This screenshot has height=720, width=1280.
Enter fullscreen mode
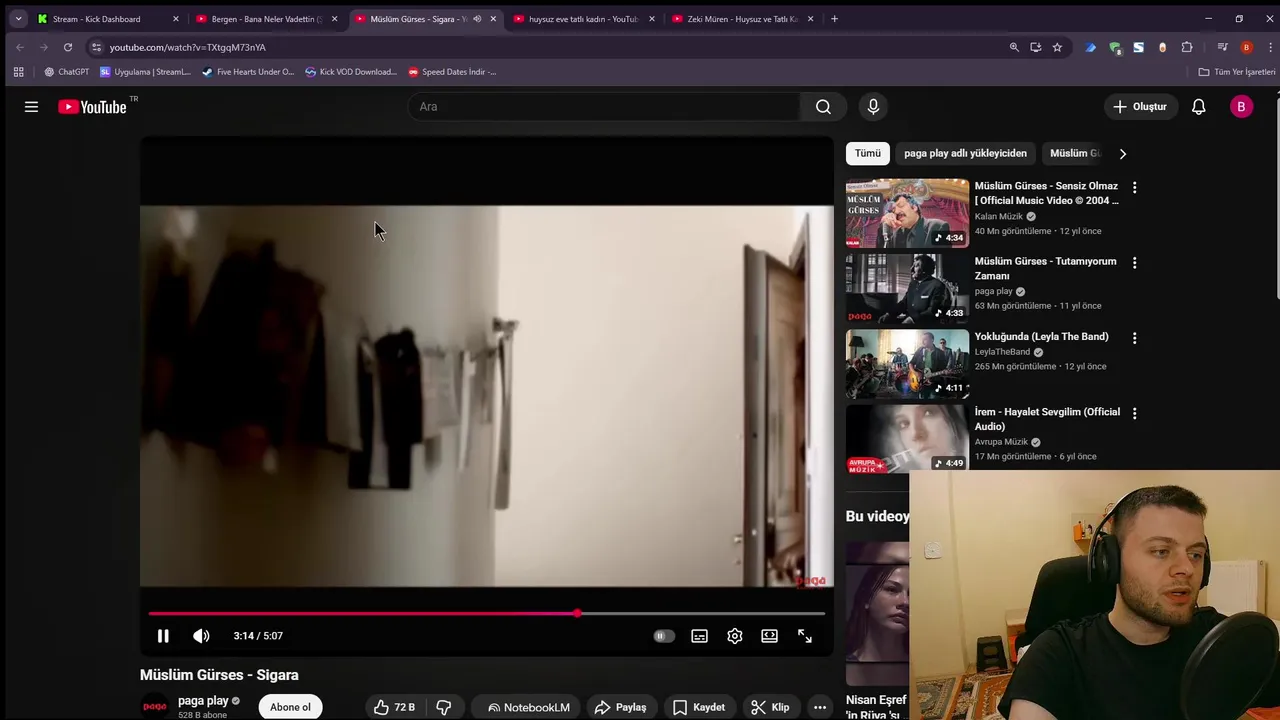pyautogui.click(x=805, y=636)
